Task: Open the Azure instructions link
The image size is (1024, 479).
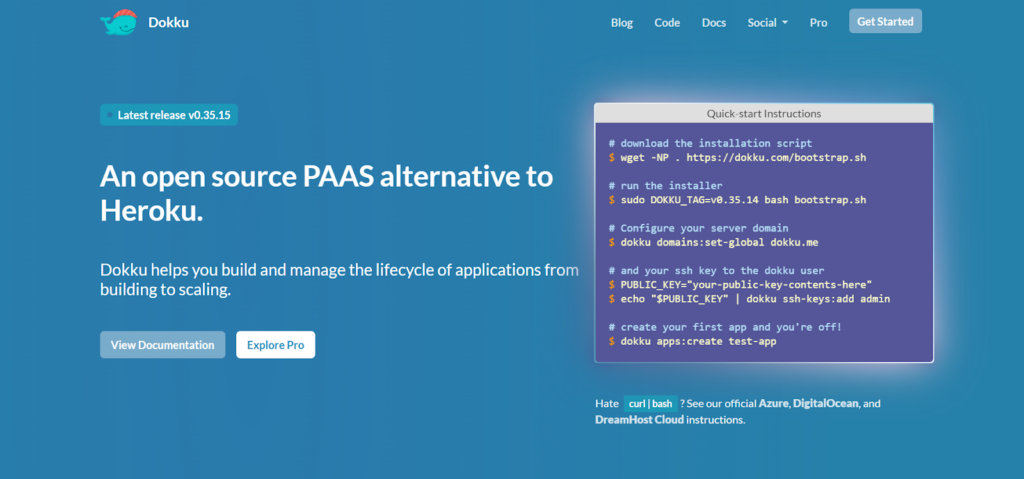Action: [x=775, y=403]
